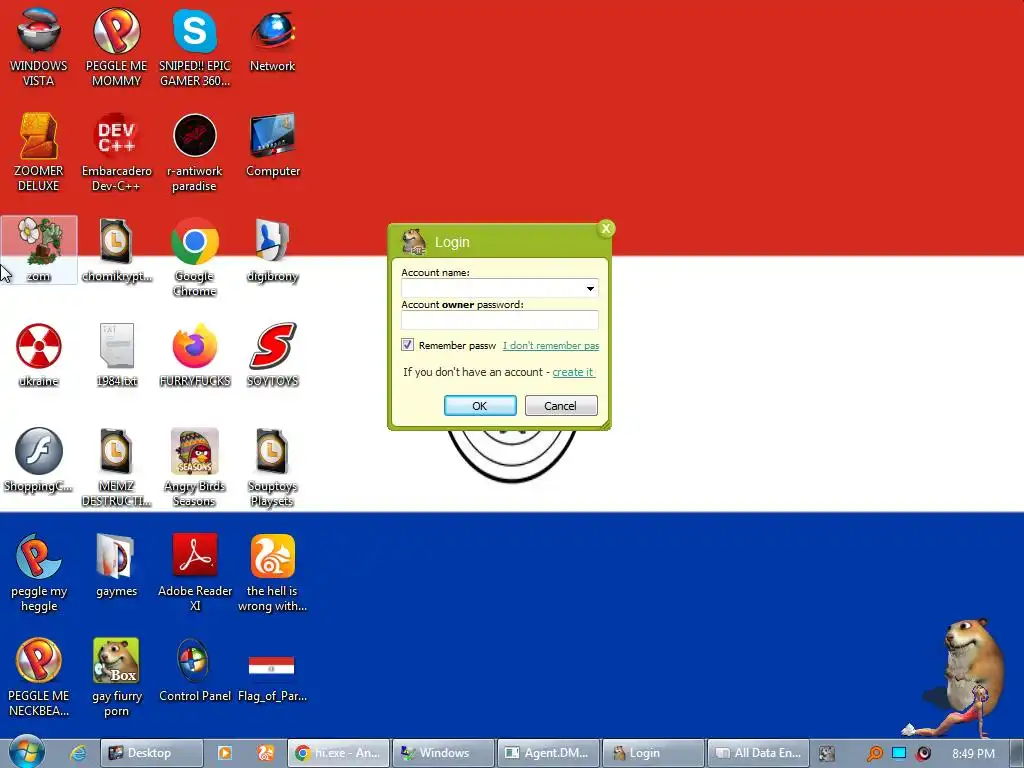Switch to All Data En... taskbar window

pyautogui.click(x=758, y=753)
